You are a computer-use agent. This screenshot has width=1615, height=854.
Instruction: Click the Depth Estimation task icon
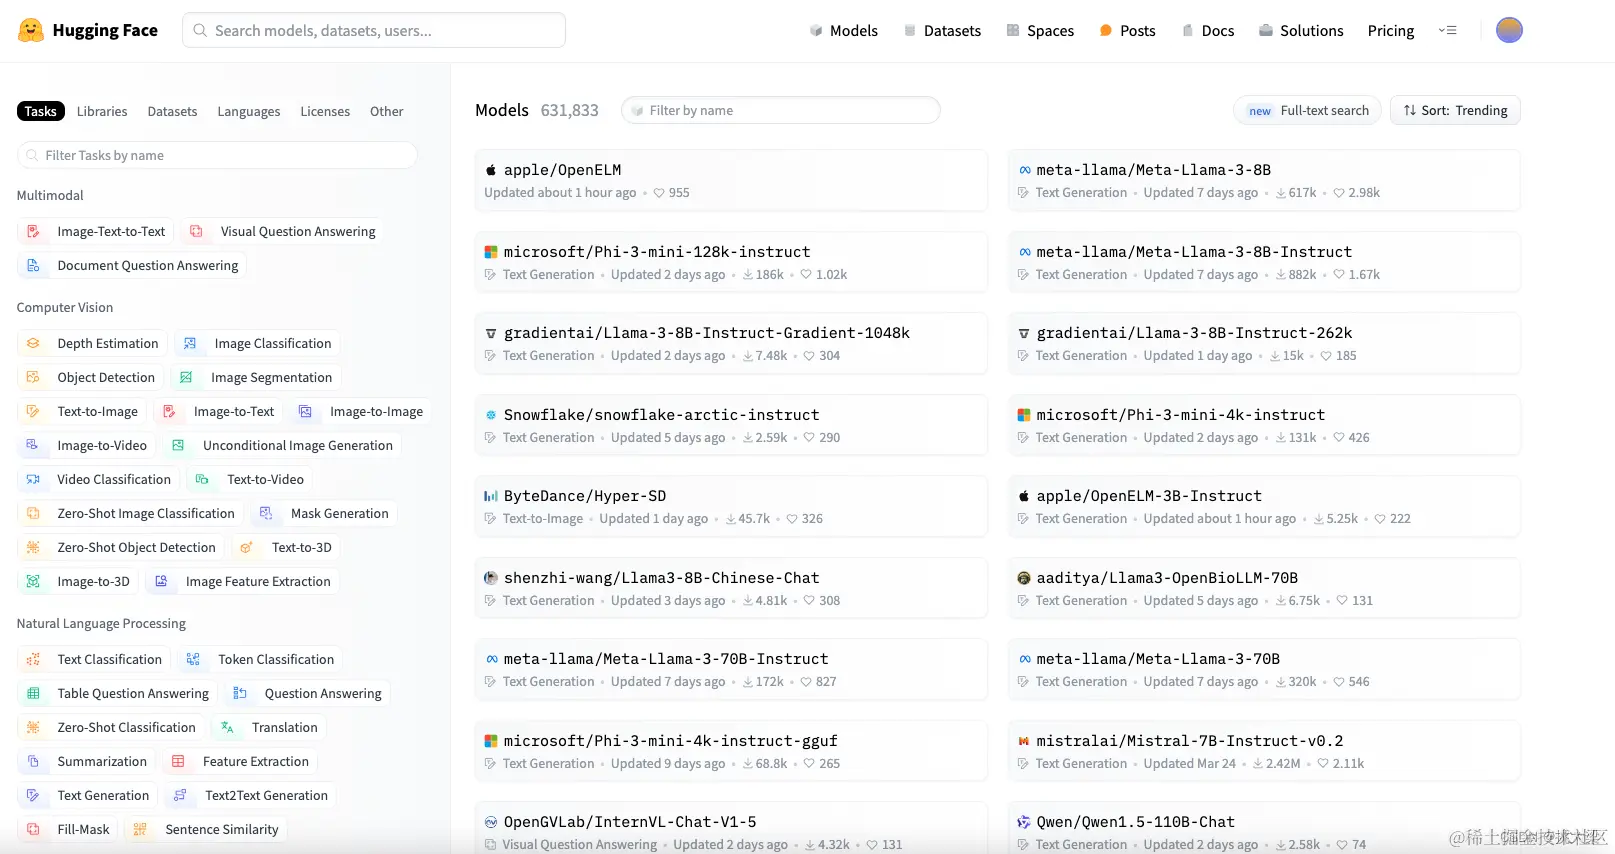33,343
